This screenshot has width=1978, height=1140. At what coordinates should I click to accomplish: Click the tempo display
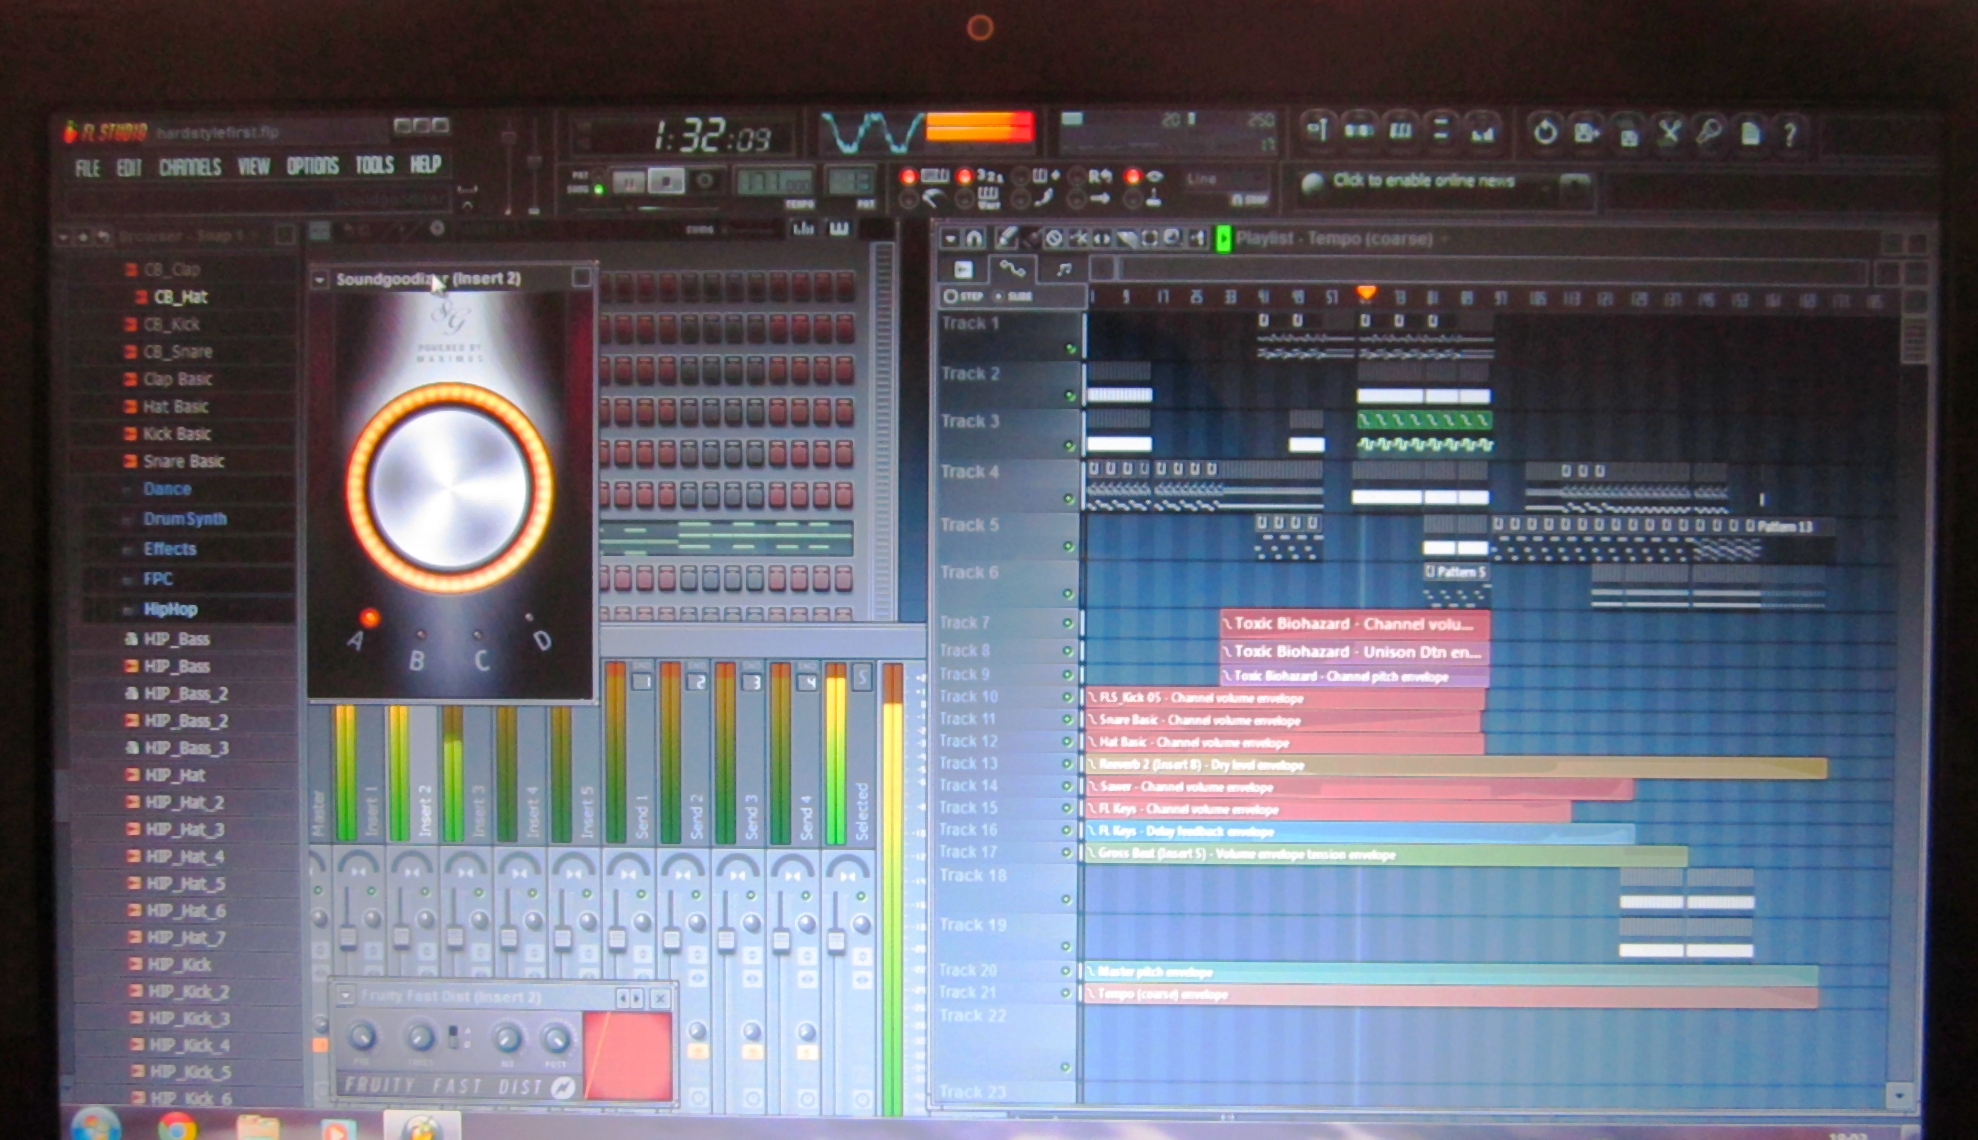(774, 182)
